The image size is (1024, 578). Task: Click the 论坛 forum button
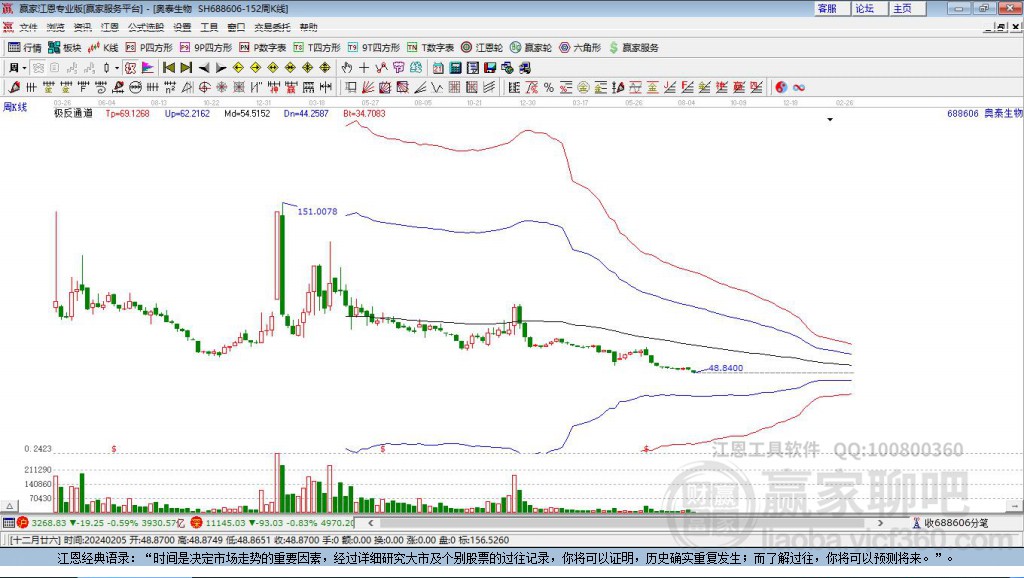click(869, 8)
